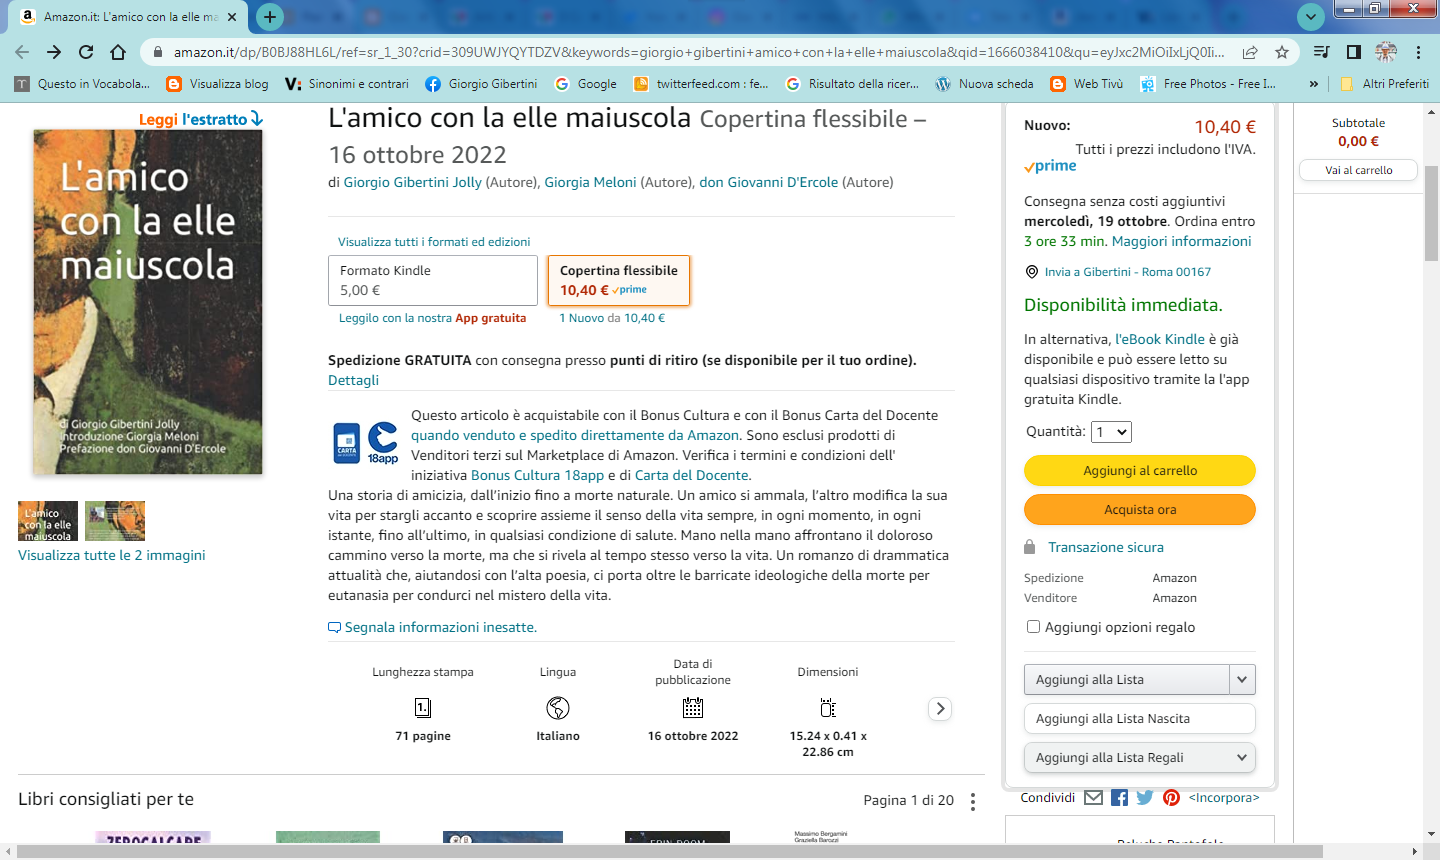Viewport: 1440px width, 860px height.
Task: Open tab search dropdown
Action: (1310, 17)
